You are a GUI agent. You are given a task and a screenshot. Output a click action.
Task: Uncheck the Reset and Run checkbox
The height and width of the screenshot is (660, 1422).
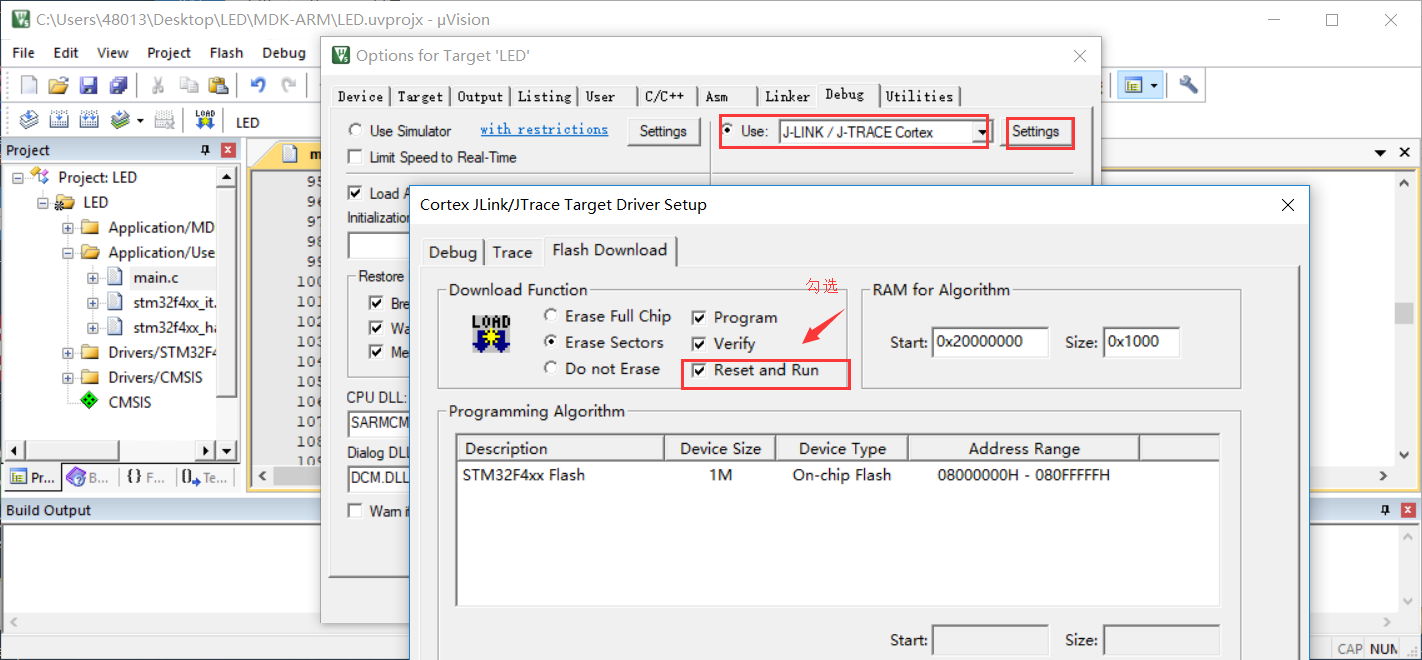tap(699, 370)
